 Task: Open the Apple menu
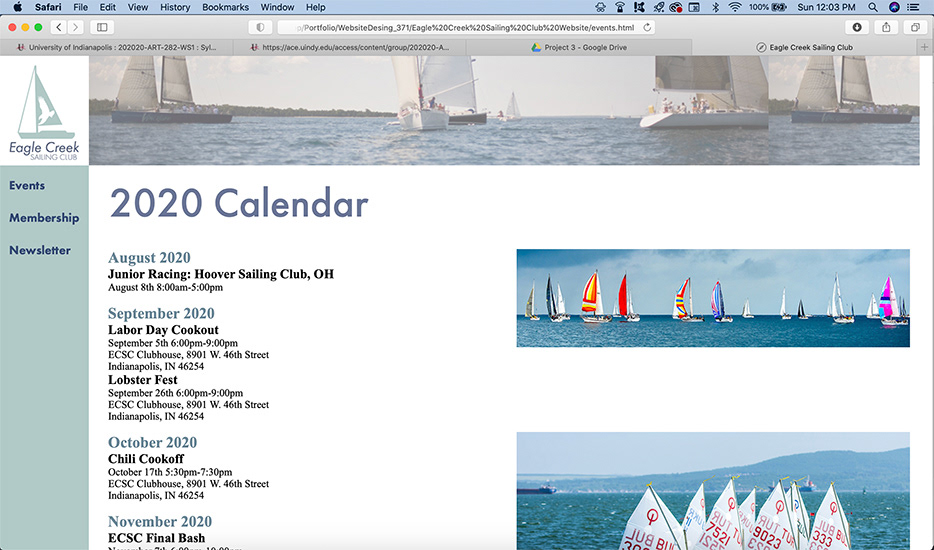tap(17, 7)
